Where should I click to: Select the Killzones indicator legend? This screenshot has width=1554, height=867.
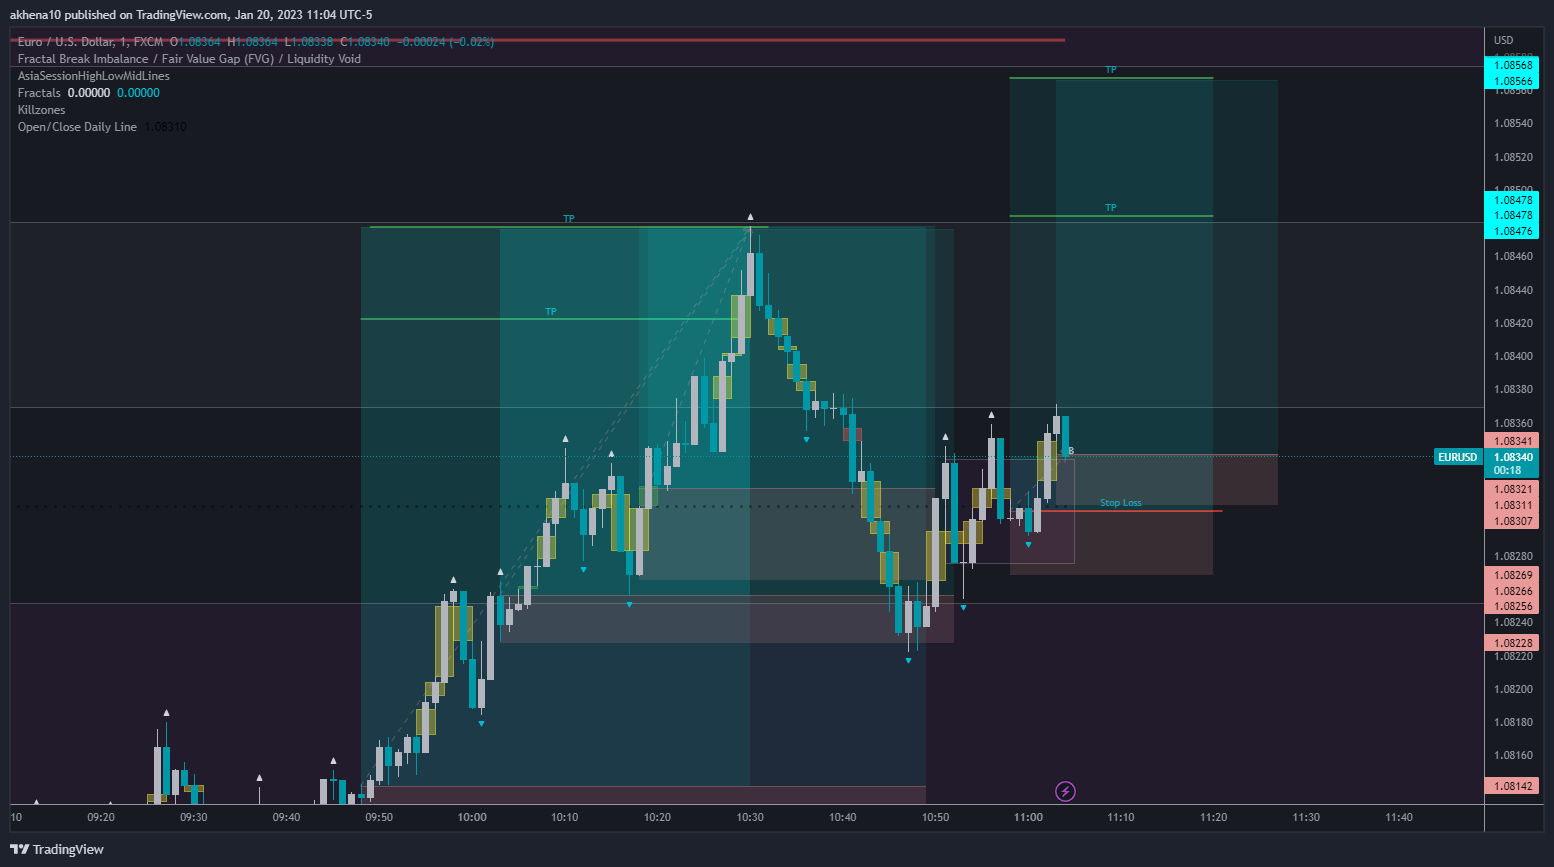42,110
